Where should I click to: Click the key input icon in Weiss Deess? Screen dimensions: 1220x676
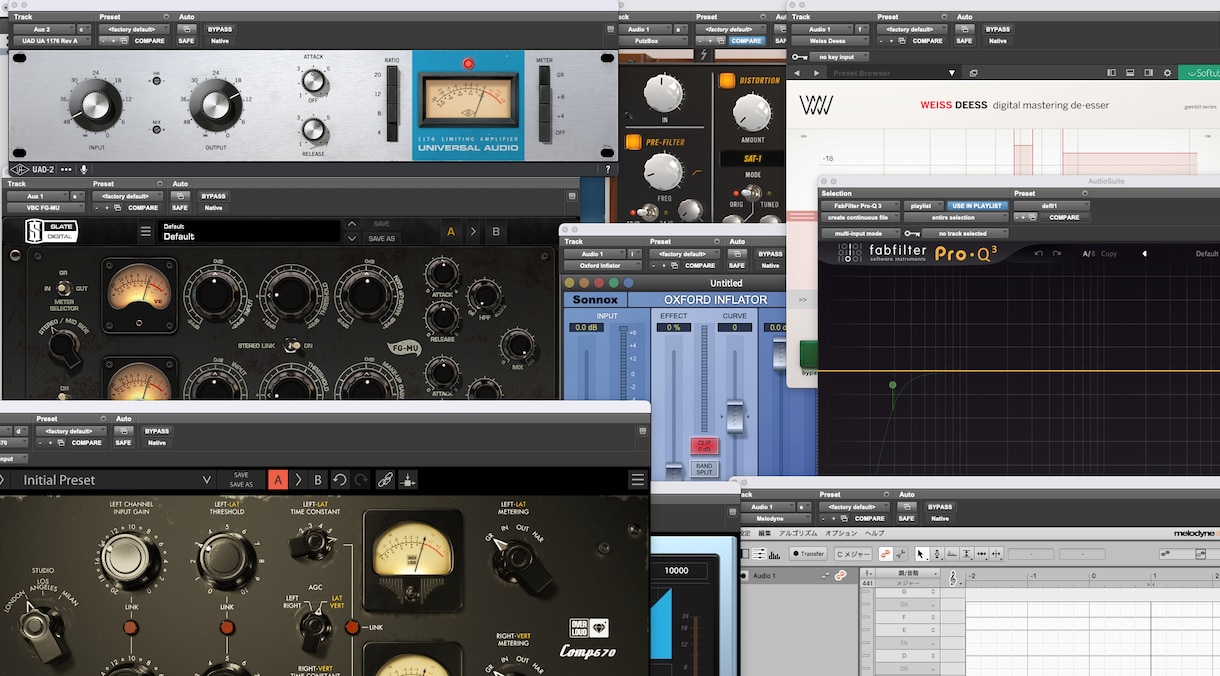[x=799, y=57]
